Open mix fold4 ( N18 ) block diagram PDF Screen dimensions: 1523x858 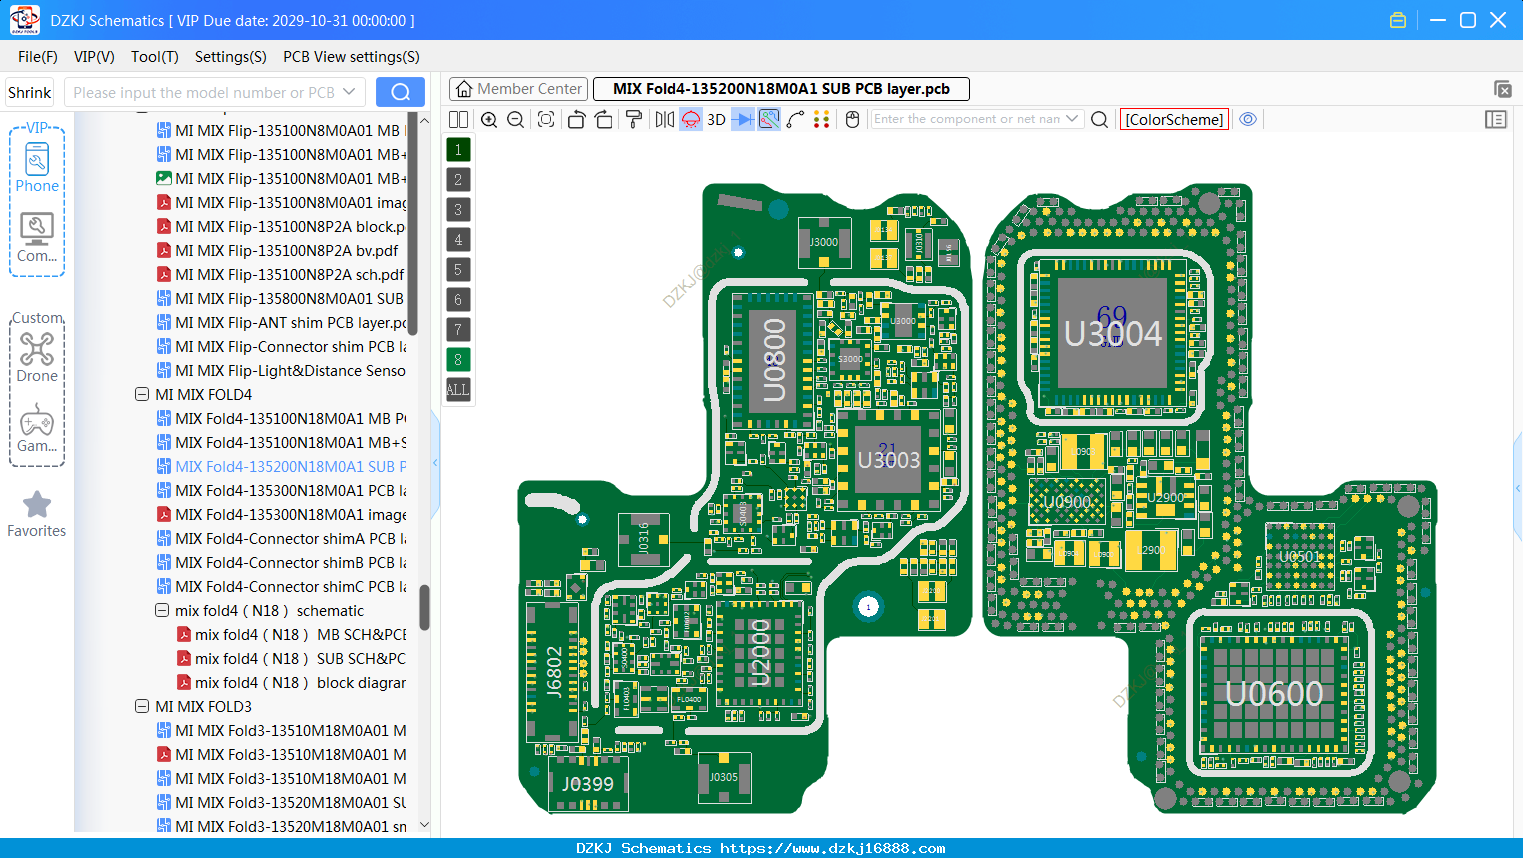tap(292, 682)
